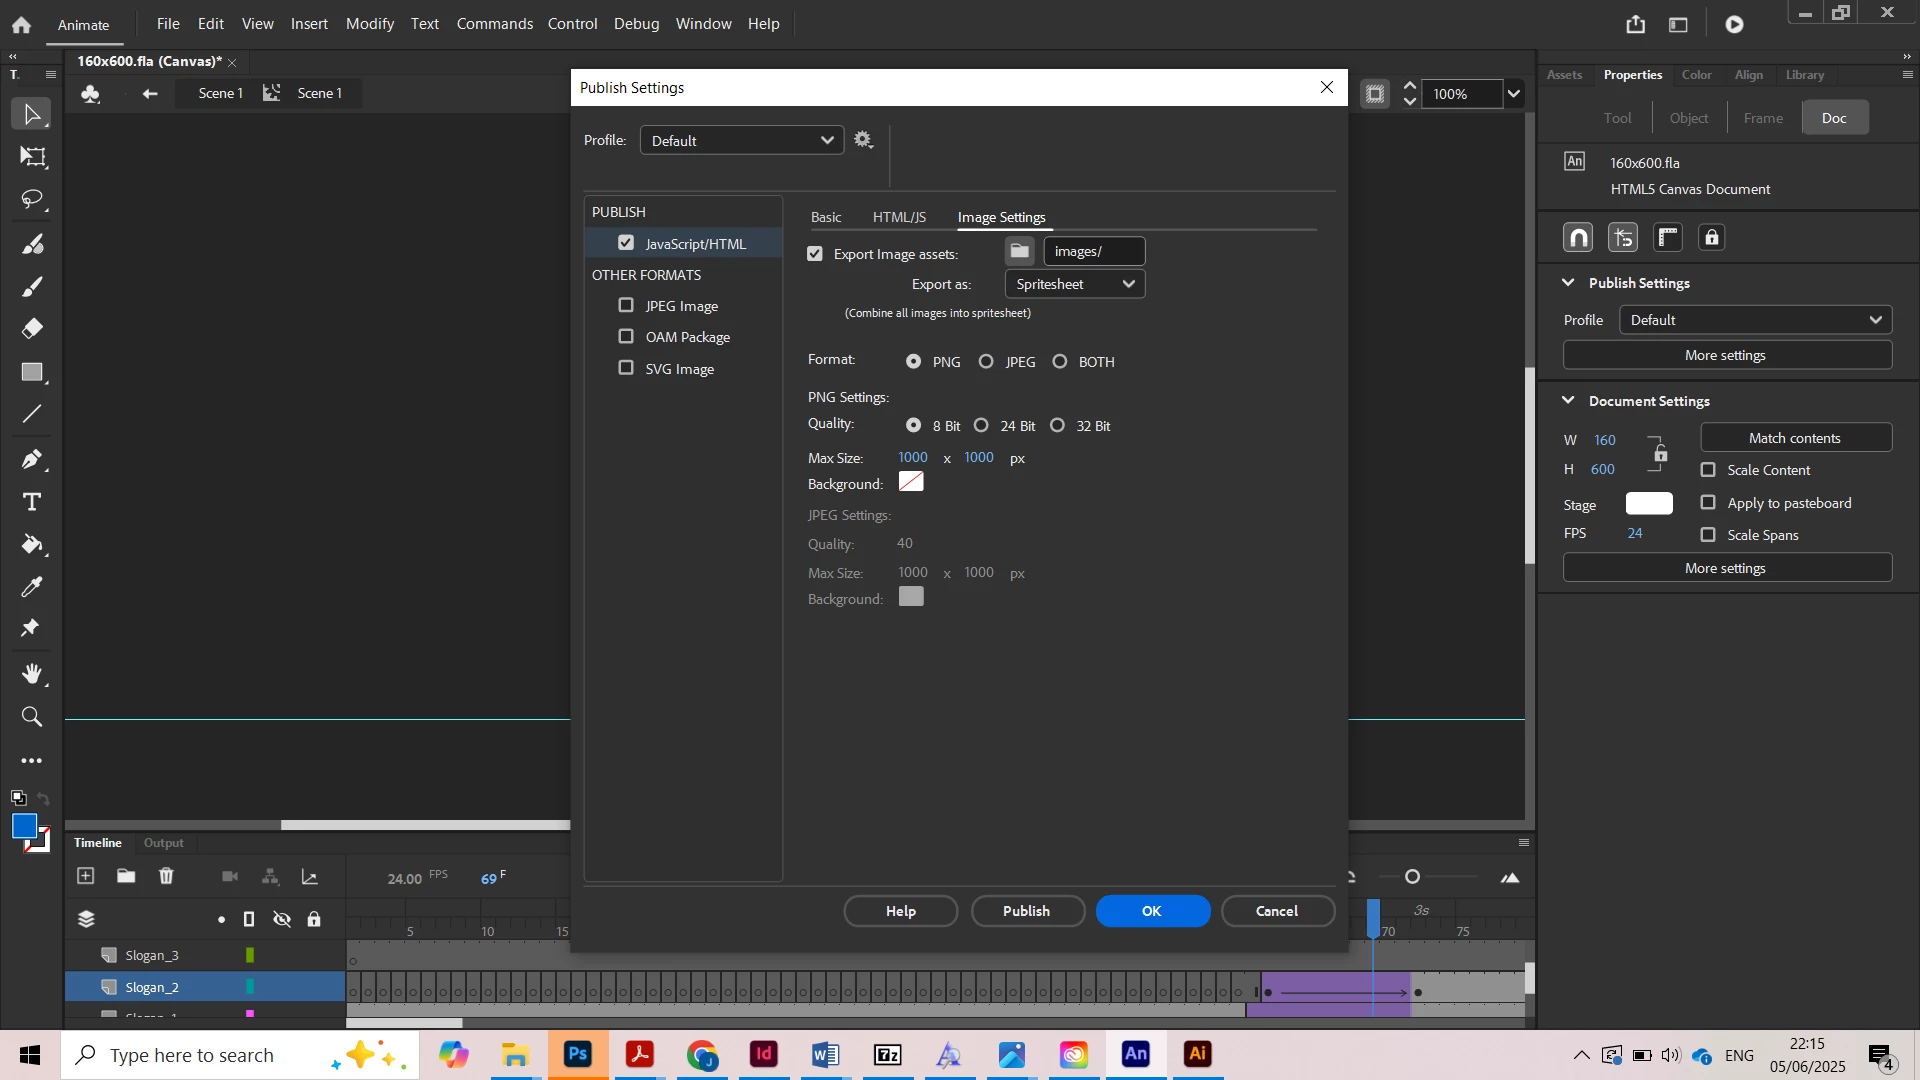1920x1080 pixels.
Task: Open the Export as Spritesheet dropdown
Action: (x=1074, y=284)
